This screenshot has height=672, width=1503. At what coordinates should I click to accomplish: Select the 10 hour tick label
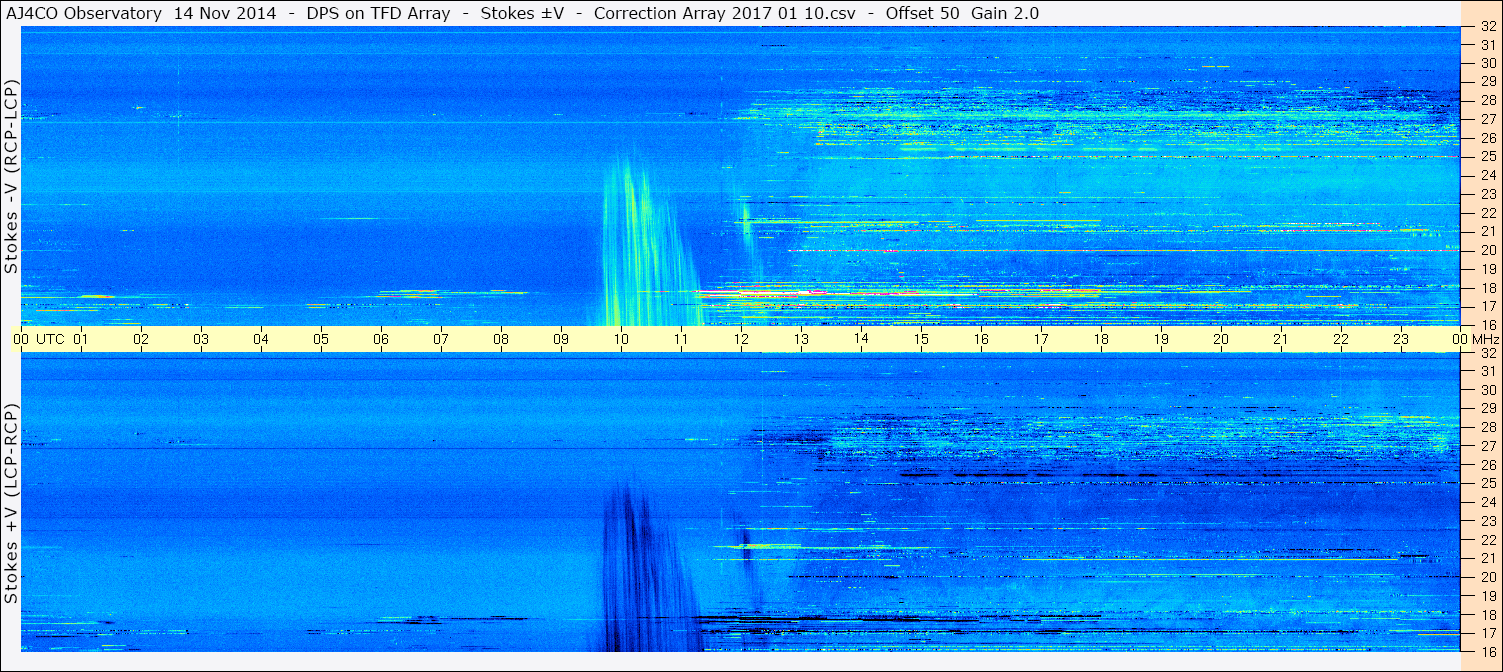(621, 339)
